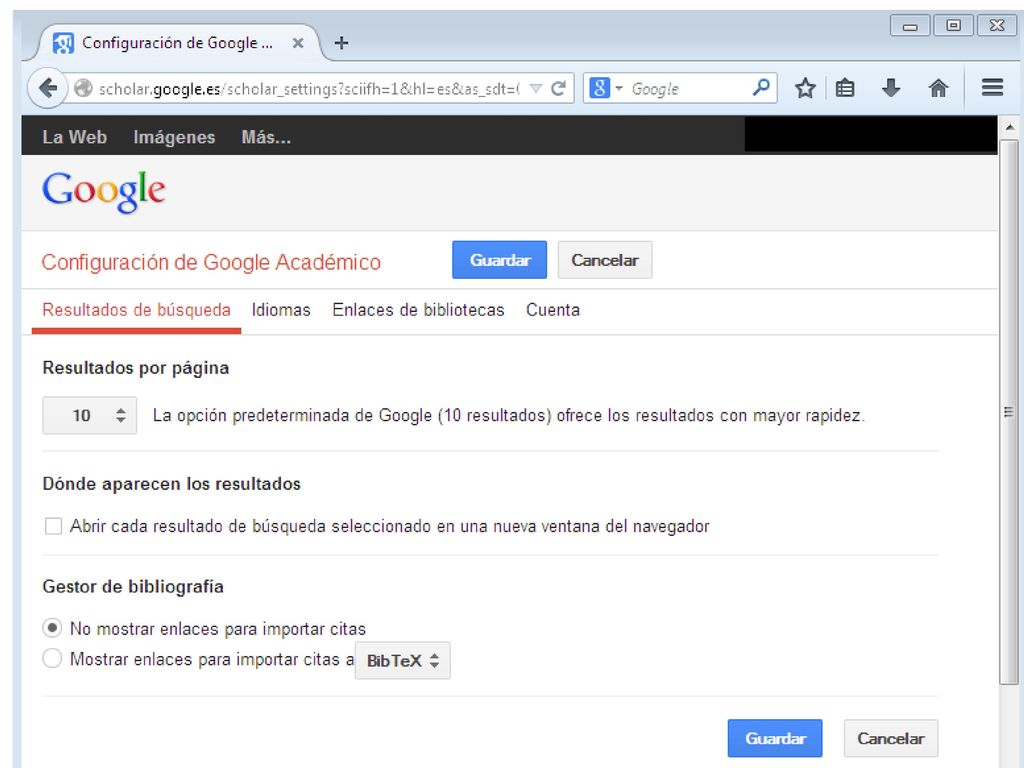Select 'Mostrar enlaces para importar citas a'
The image size is (1024, 768).
[52, 658]
